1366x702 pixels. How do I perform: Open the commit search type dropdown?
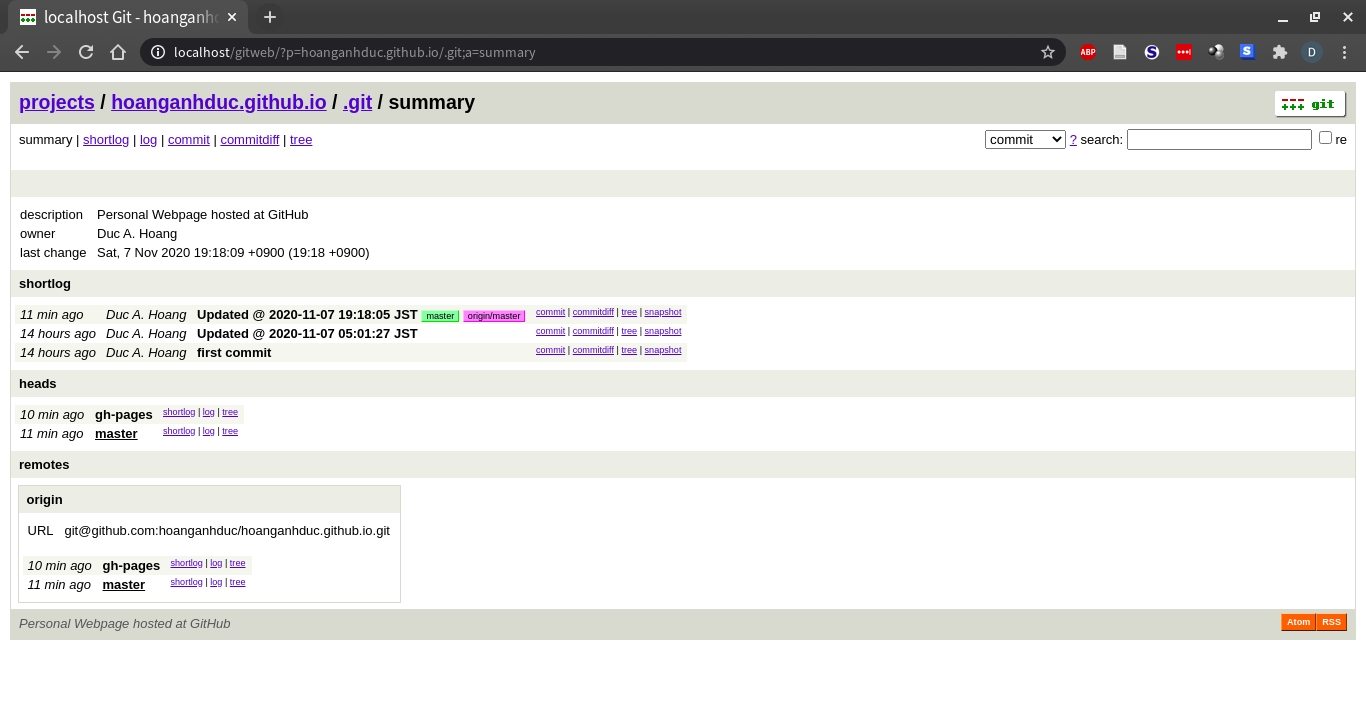coord(1025,140)
